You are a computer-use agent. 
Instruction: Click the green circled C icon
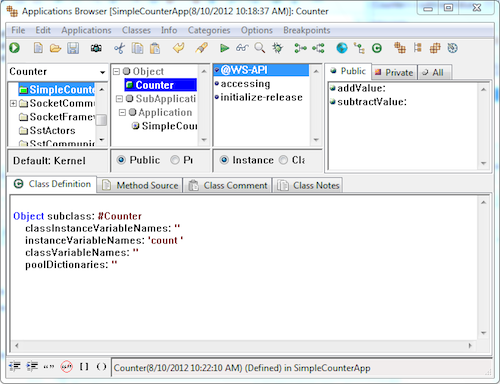[377, 48]
